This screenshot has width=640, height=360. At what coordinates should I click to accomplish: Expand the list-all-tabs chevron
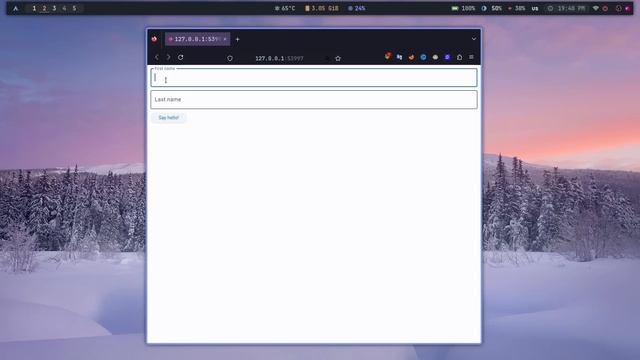click(x=474, y=39)
